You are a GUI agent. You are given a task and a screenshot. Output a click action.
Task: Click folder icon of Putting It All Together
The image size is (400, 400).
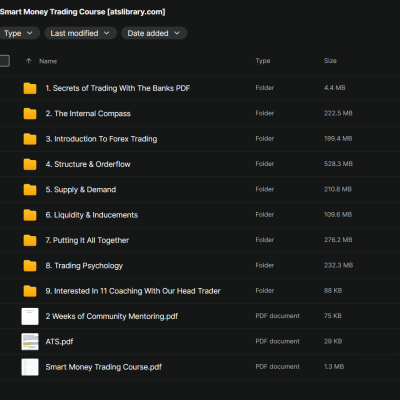pyautogui.click(x=30, y=240)
